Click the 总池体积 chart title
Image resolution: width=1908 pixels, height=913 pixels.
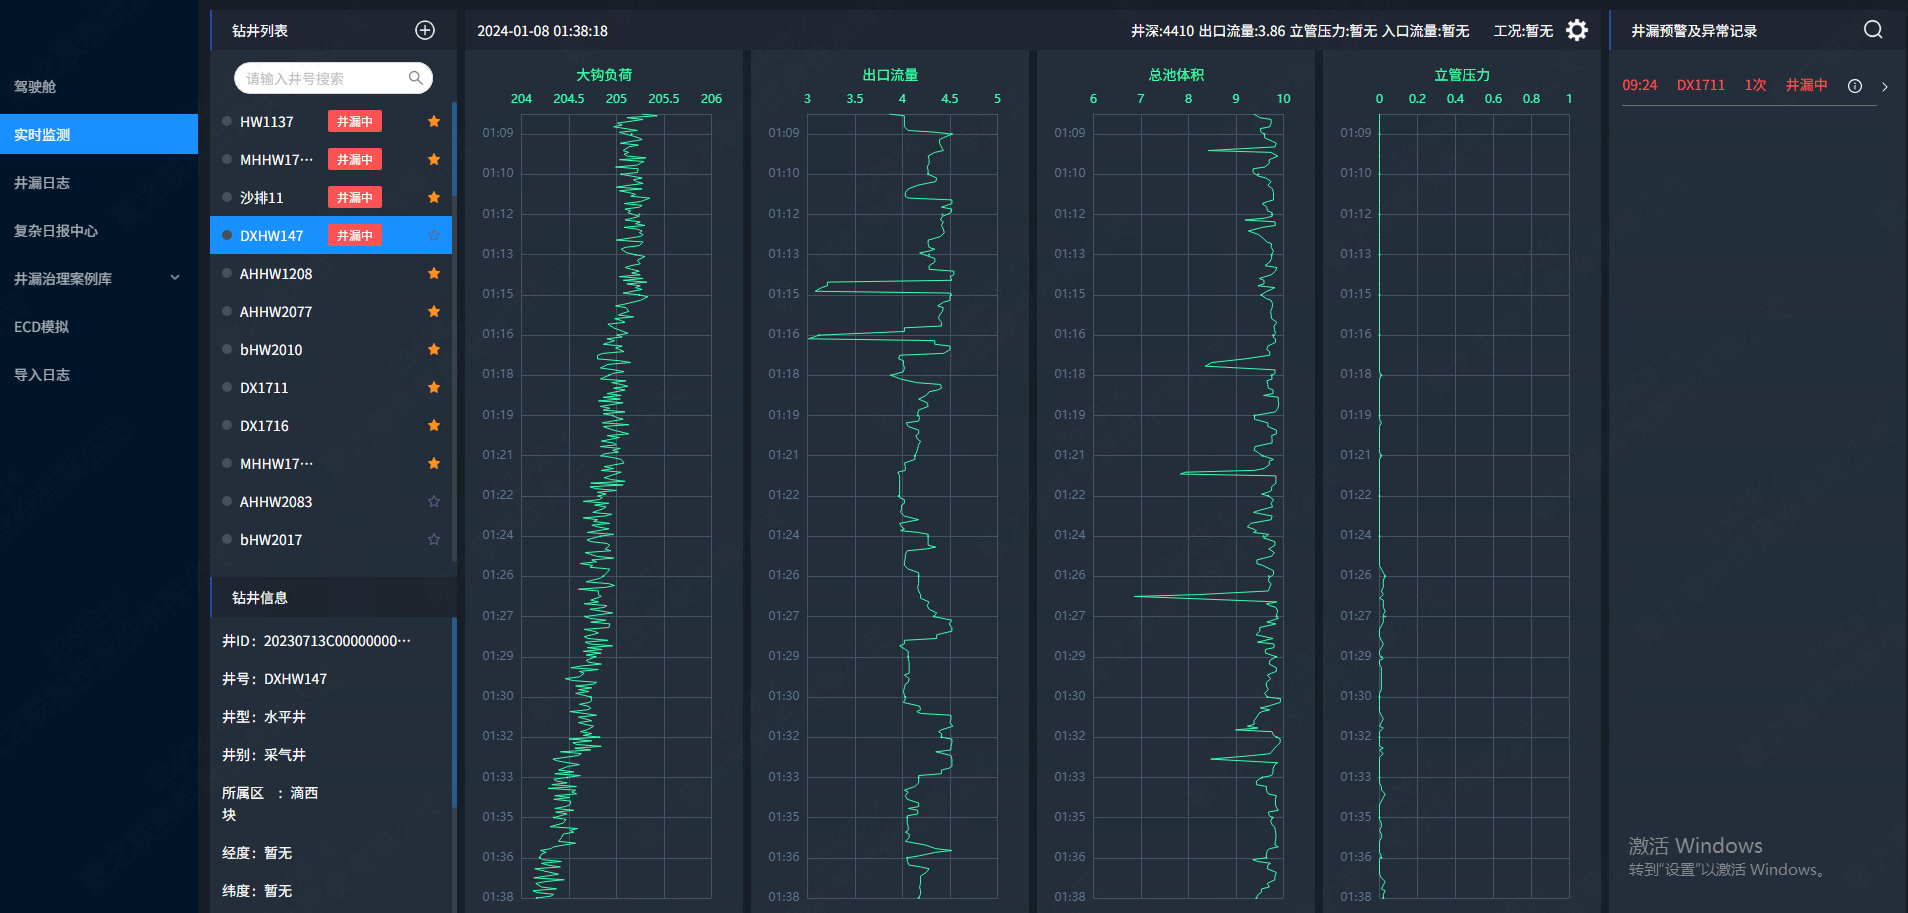pos(1176,75)
